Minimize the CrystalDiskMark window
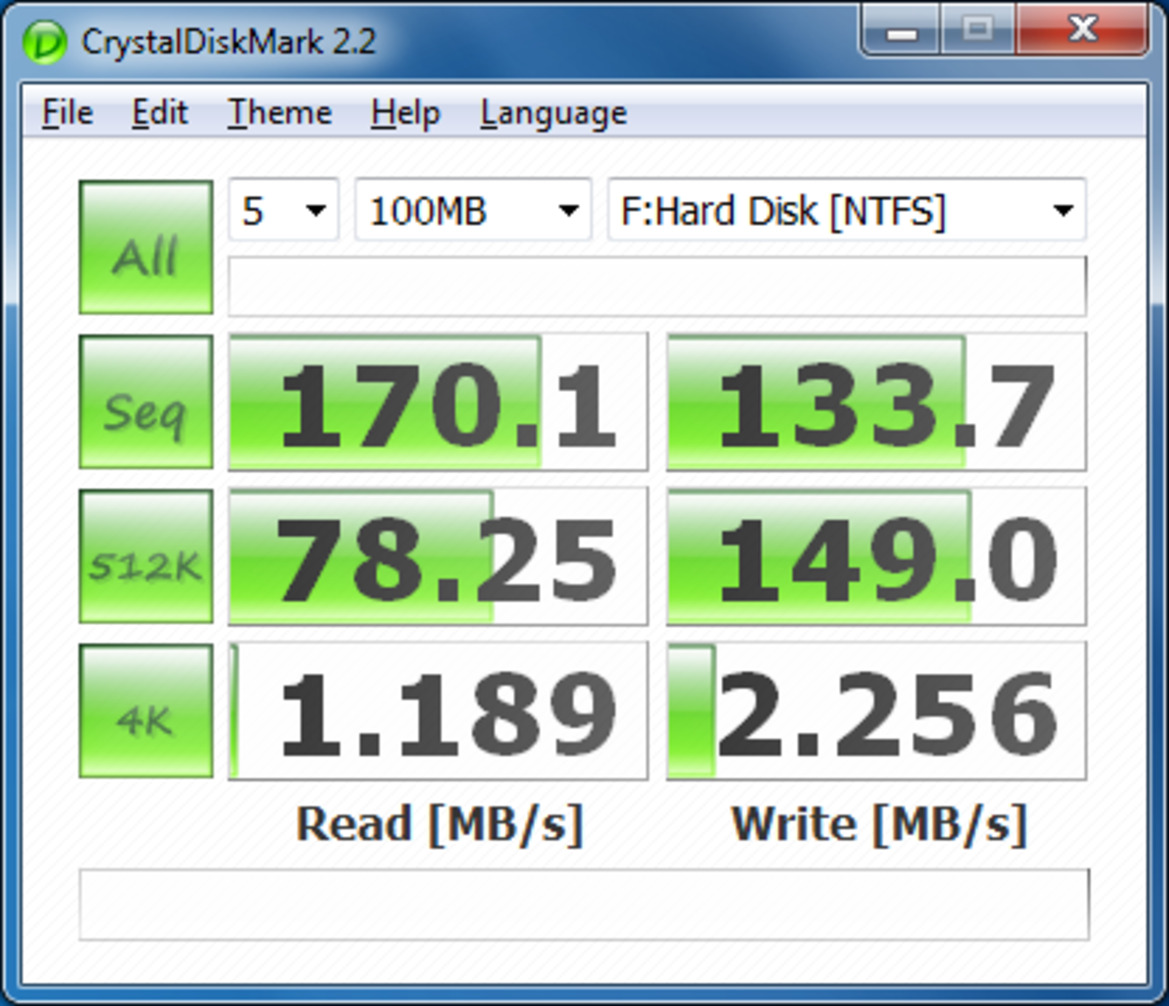 (x=901, y=30)
